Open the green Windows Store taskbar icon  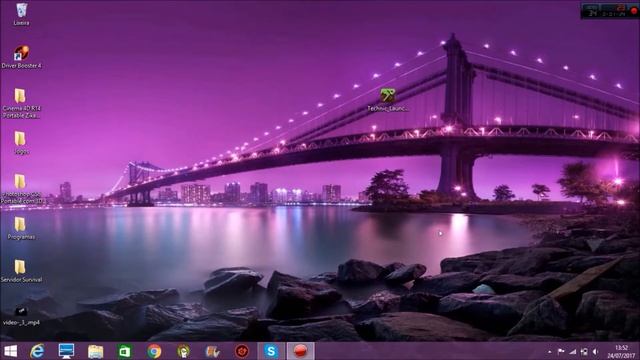125,351
